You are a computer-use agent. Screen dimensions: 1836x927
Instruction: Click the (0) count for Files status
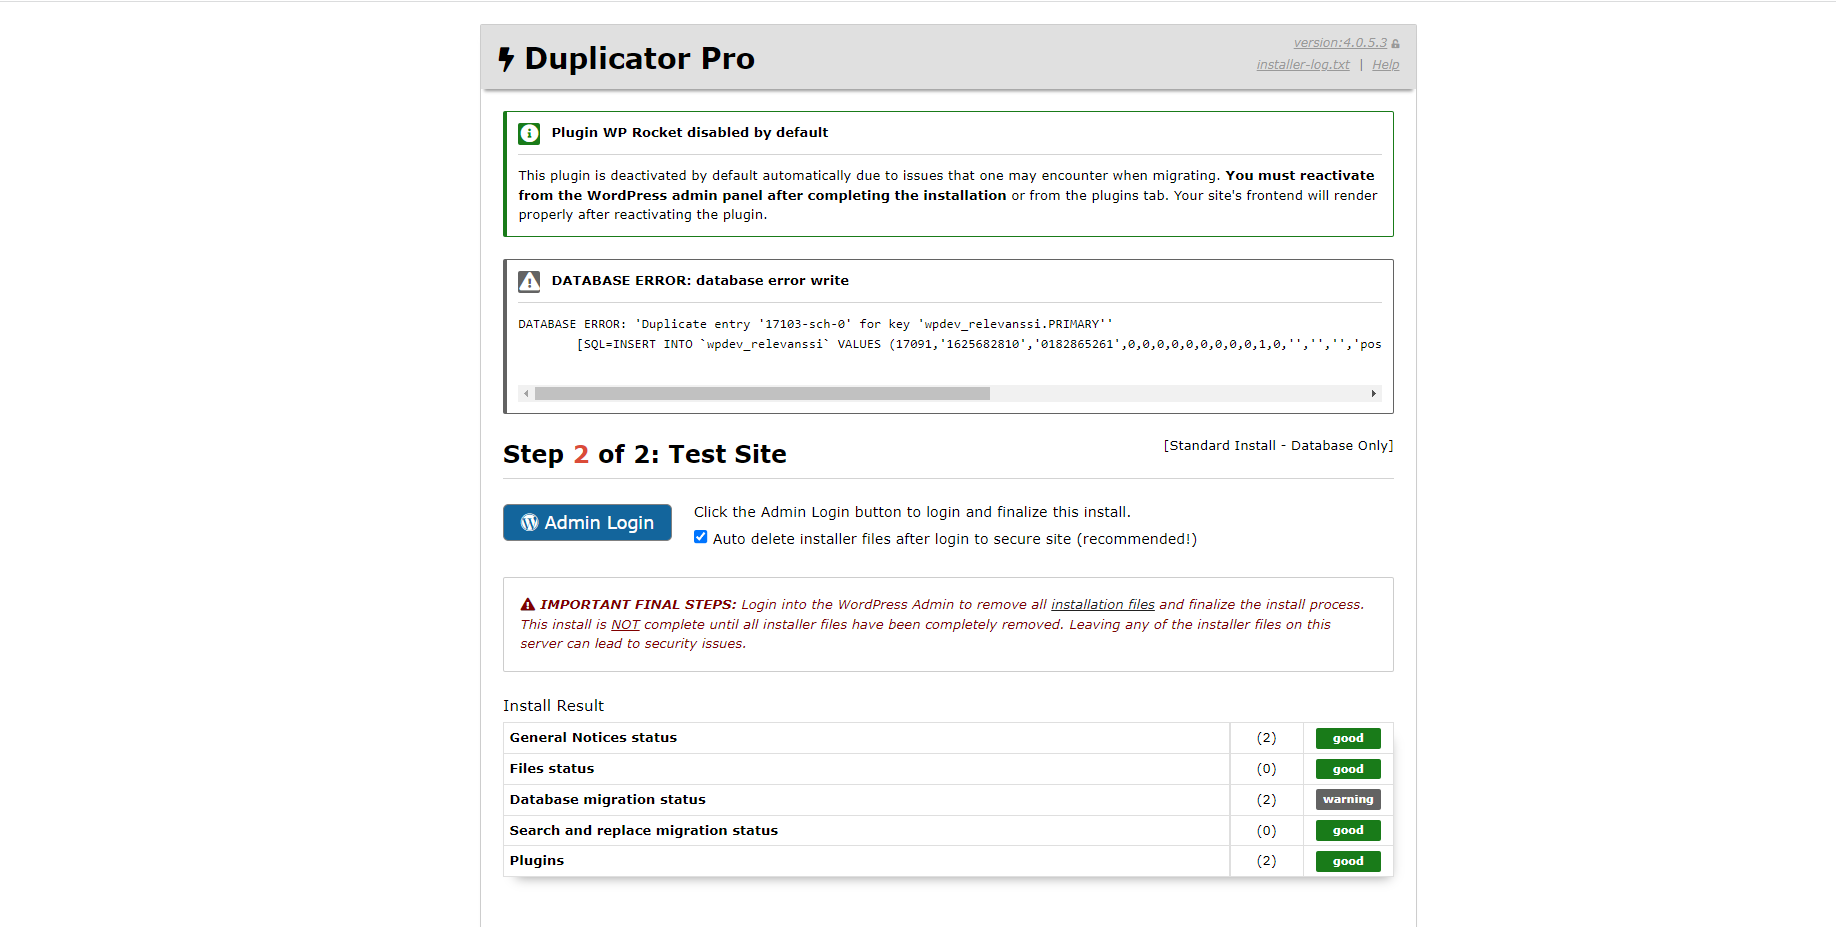point(1267,769)
